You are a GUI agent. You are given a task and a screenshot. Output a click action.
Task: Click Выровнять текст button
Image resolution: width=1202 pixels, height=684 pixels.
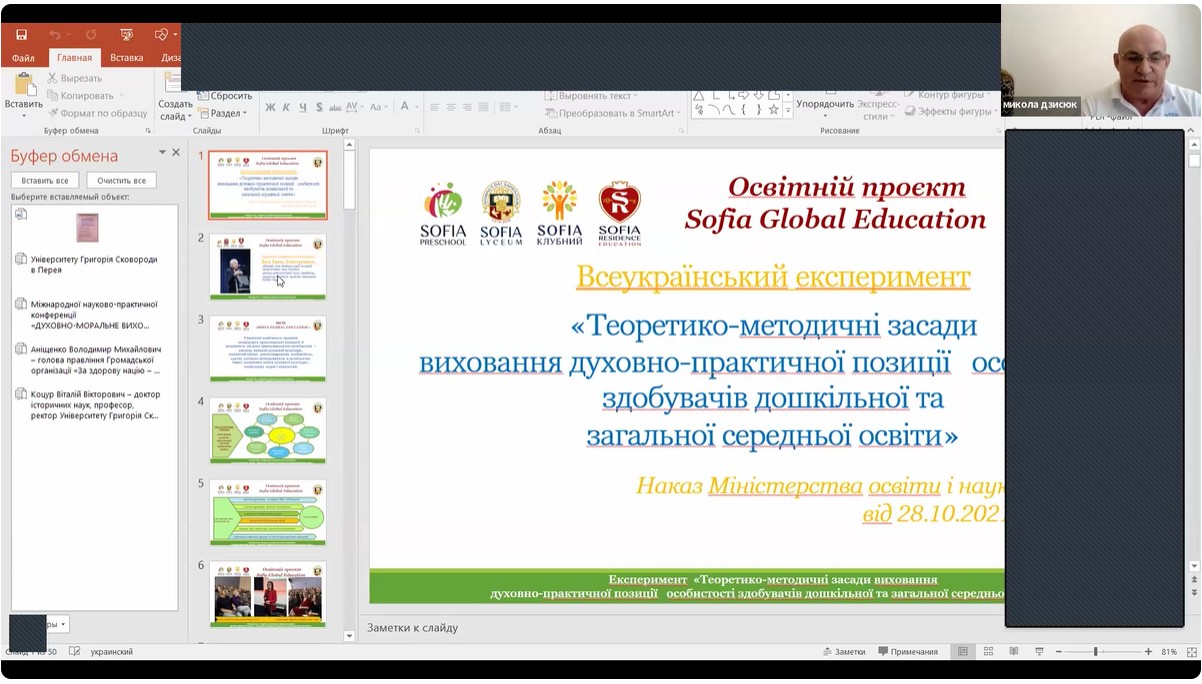pos(592,95)
